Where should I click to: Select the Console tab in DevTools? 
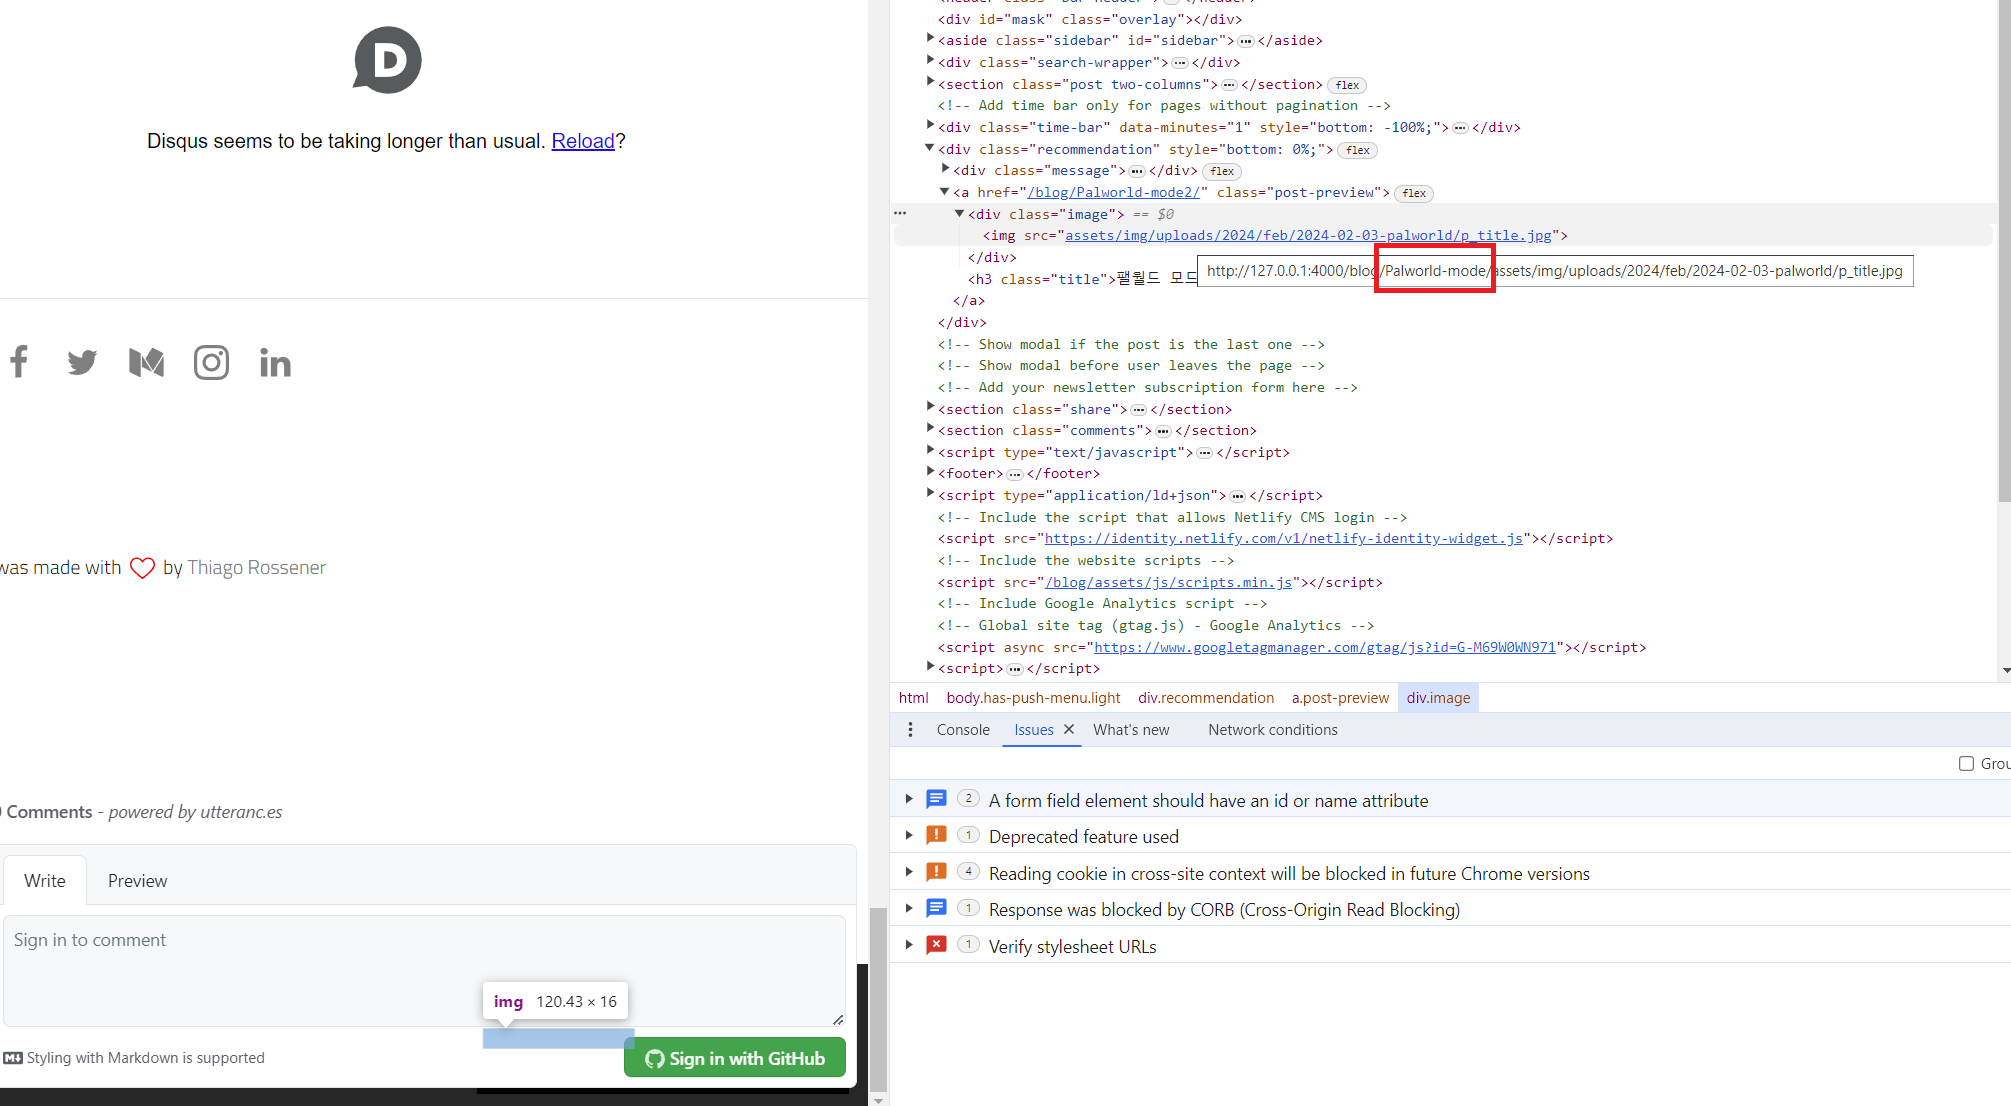tap(963, 729)
